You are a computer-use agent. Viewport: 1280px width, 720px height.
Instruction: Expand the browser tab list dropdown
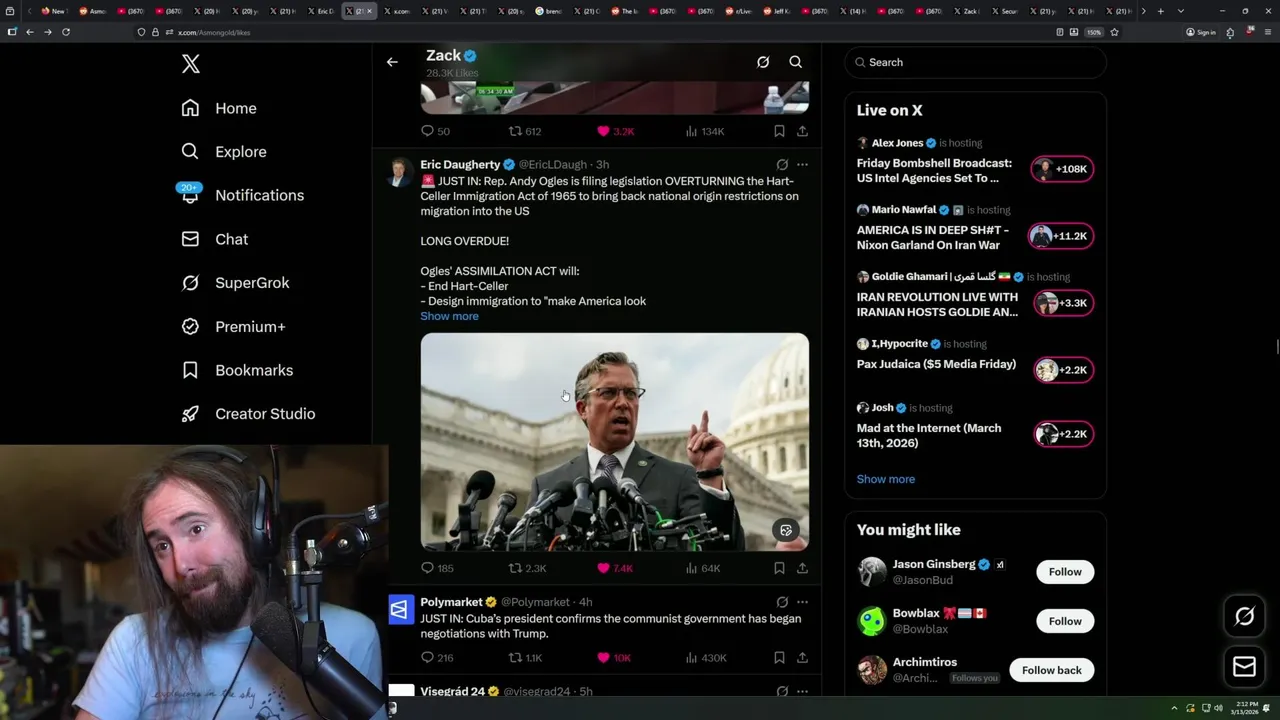[x=1181, y=11]
